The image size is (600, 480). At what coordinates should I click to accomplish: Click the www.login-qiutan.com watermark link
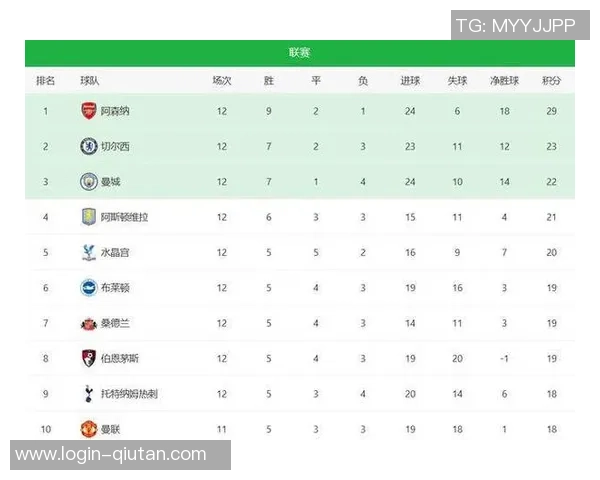click(111, 455)
